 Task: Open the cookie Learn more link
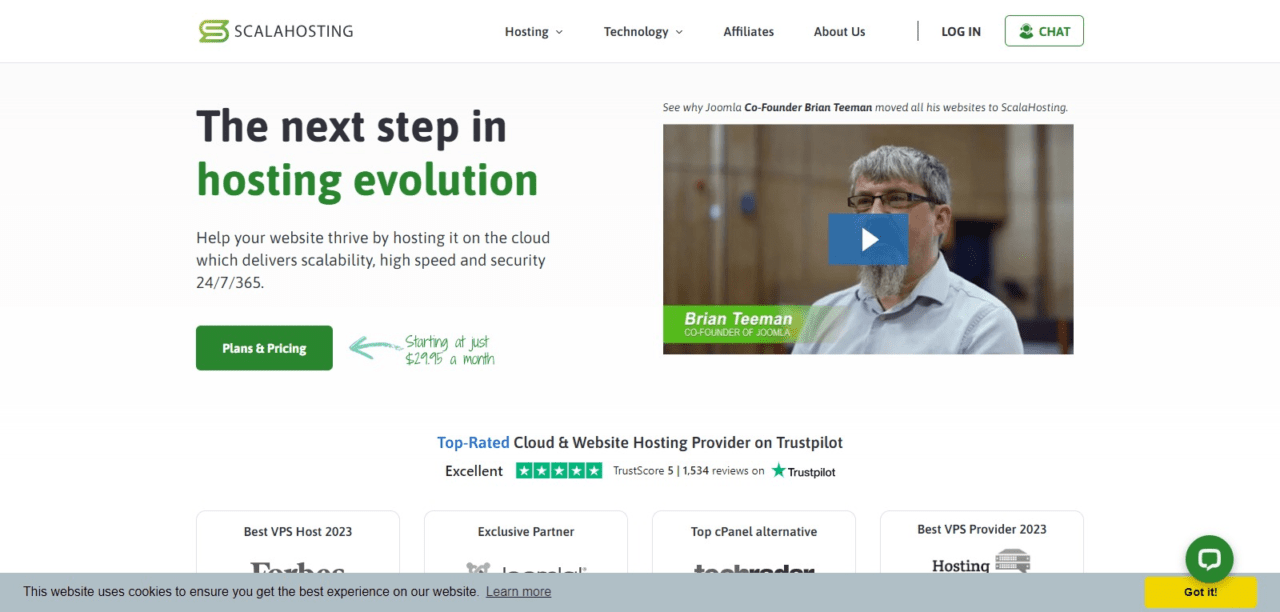(x=518, y=592)
